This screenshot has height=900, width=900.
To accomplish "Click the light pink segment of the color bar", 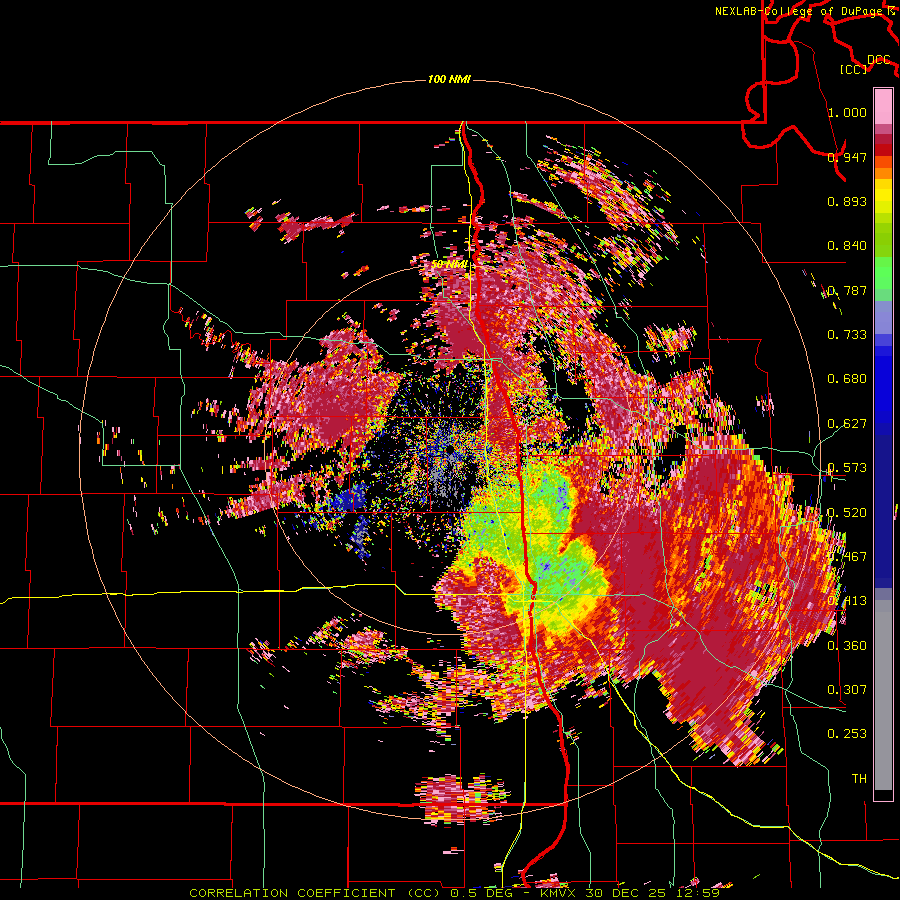I will pyautogui.click(x=883, y=106).
